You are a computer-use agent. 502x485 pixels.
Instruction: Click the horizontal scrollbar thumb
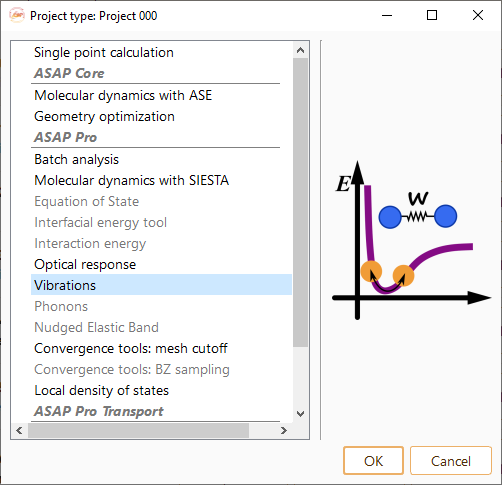[x=138, y=430]
